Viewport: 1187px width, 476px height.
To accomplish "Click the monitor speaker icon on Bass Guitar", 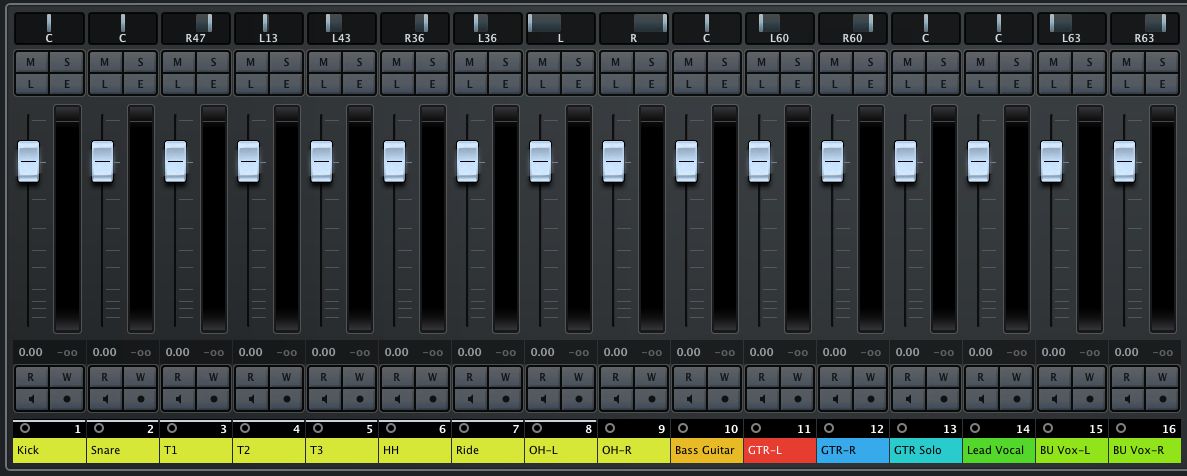I will (x=688, y=397).
